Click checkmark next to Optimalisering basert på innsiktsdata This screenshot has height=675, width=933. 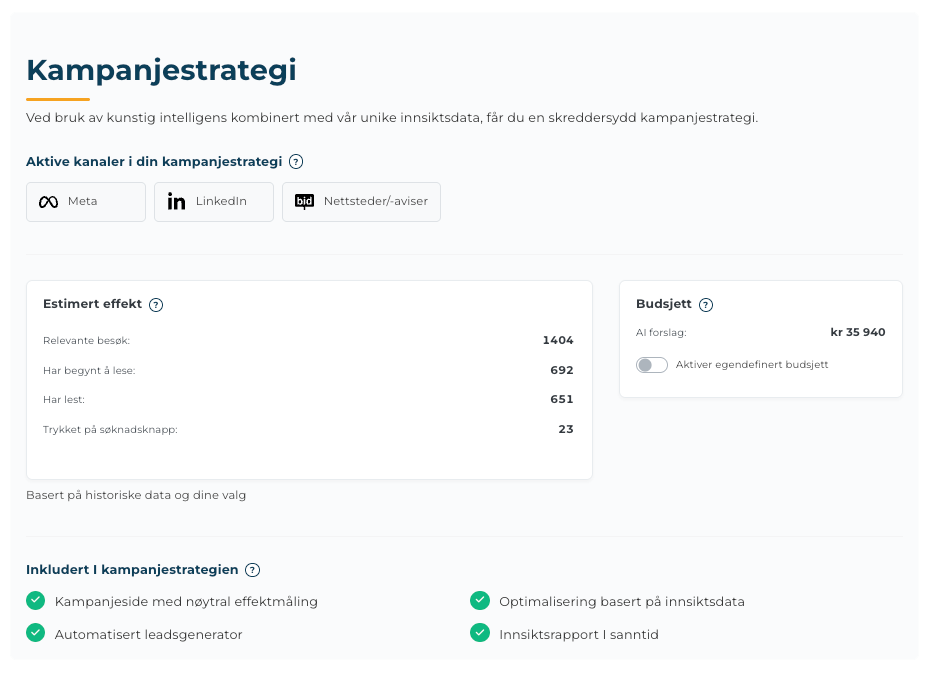(x=479, y=601)
